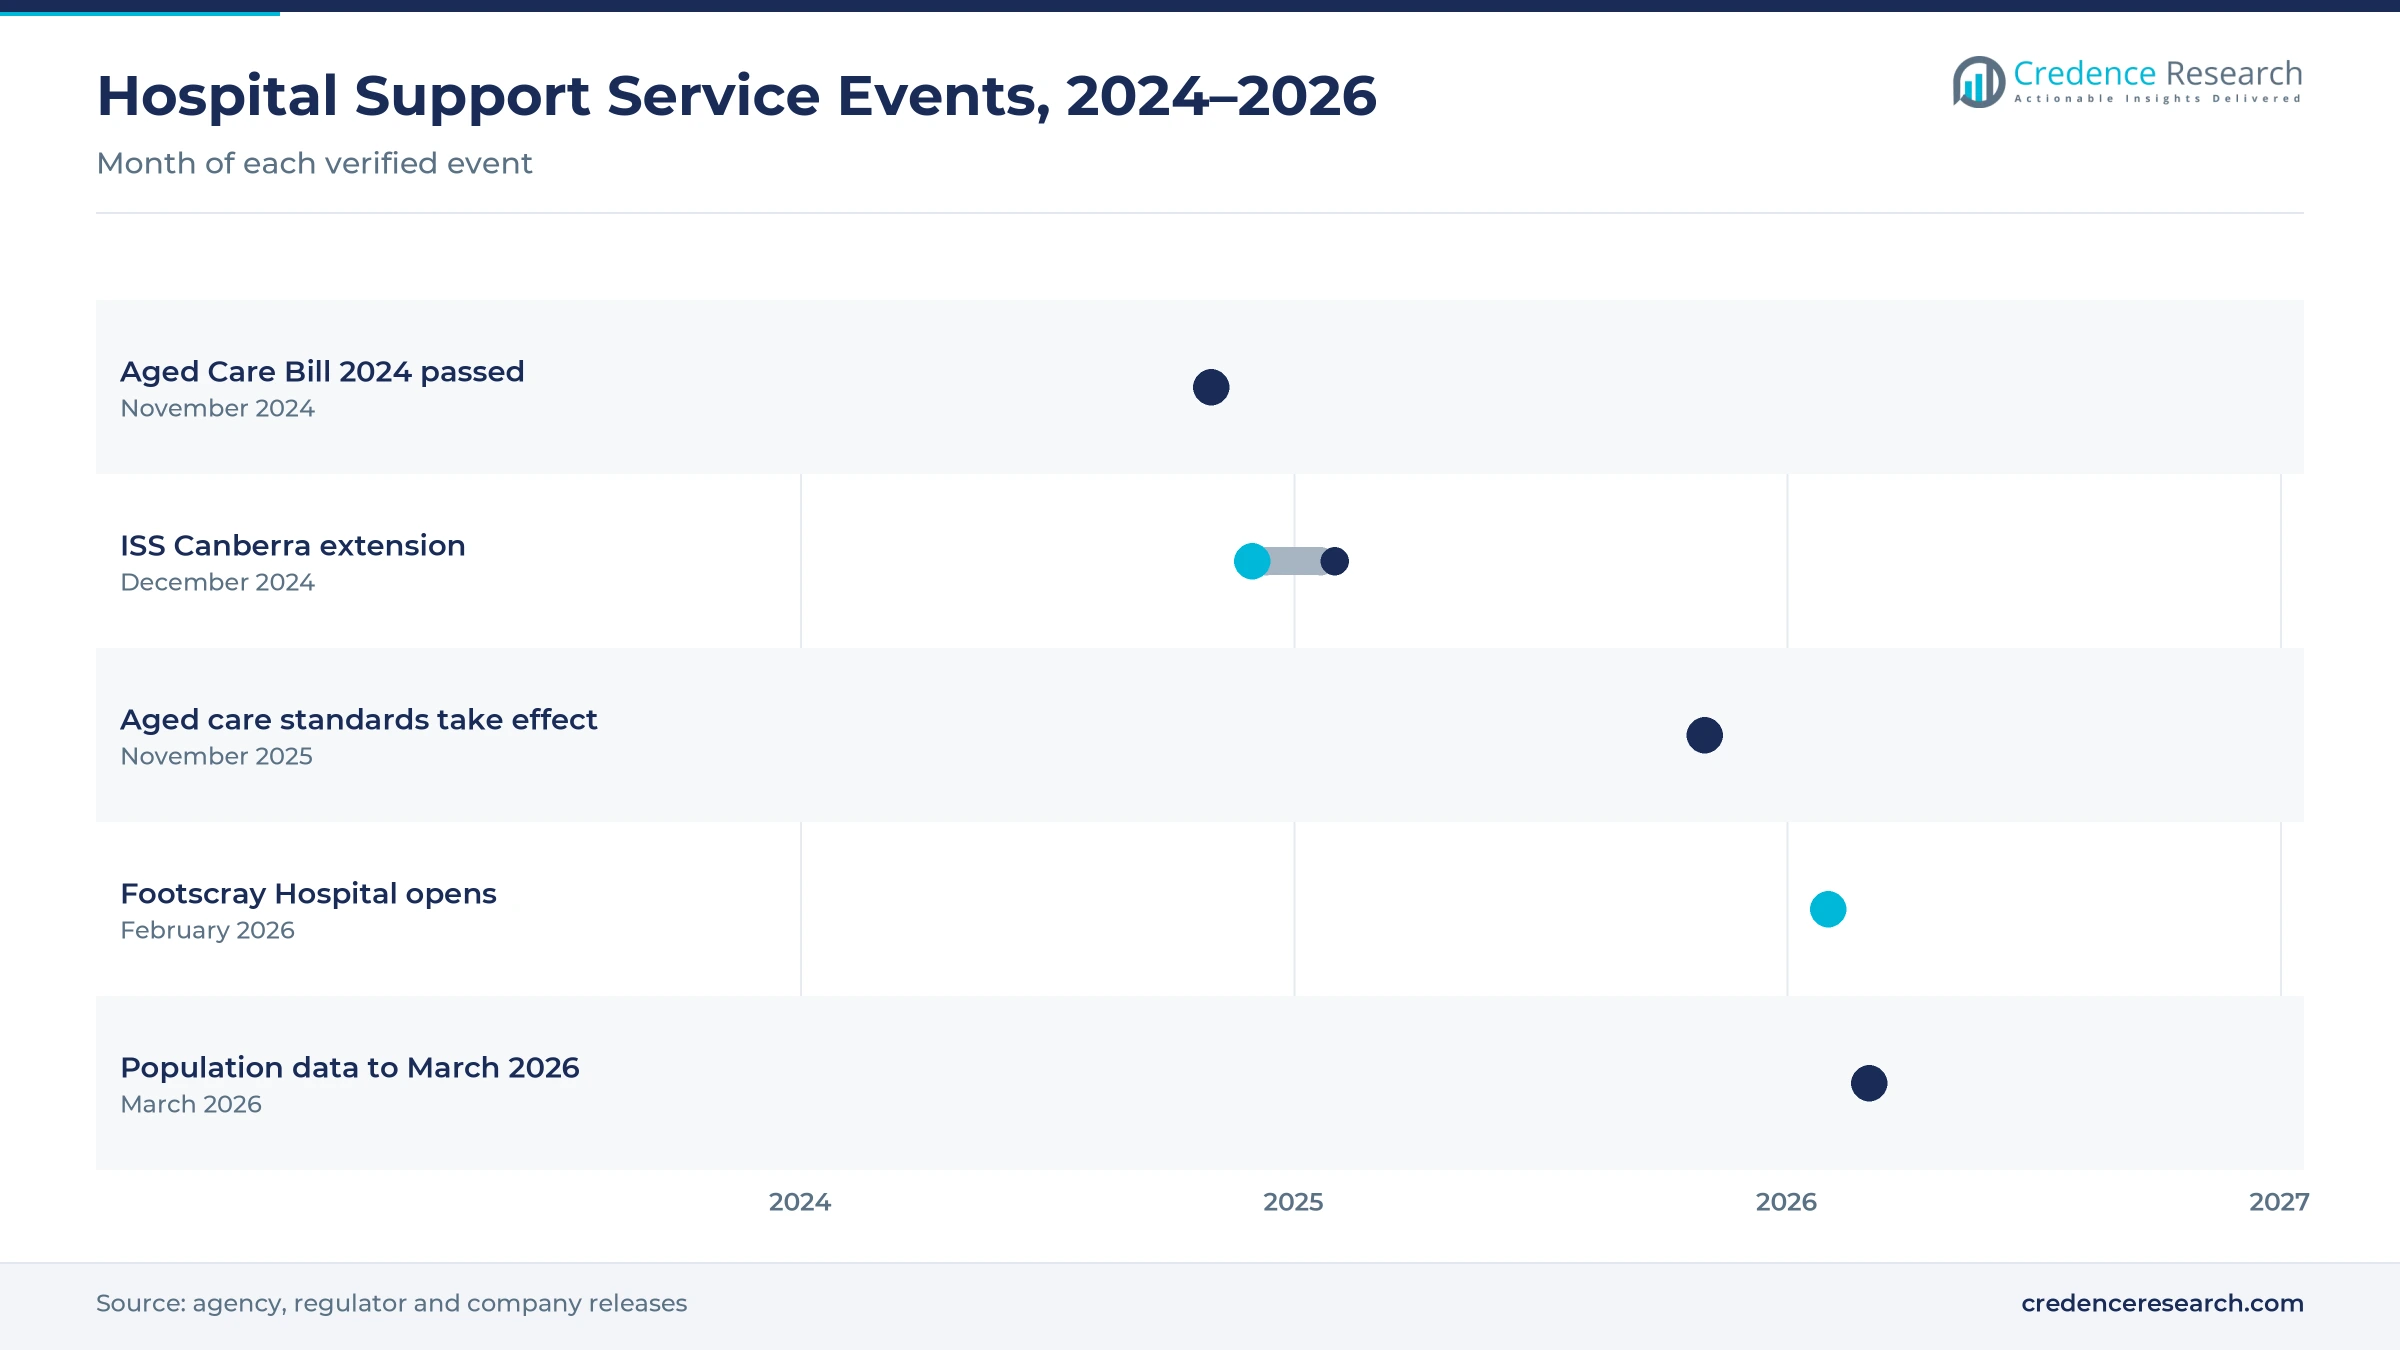Click the November 2024 date text
The width and height of the screenshot is (2400, 1350).
tap(217, 408)
